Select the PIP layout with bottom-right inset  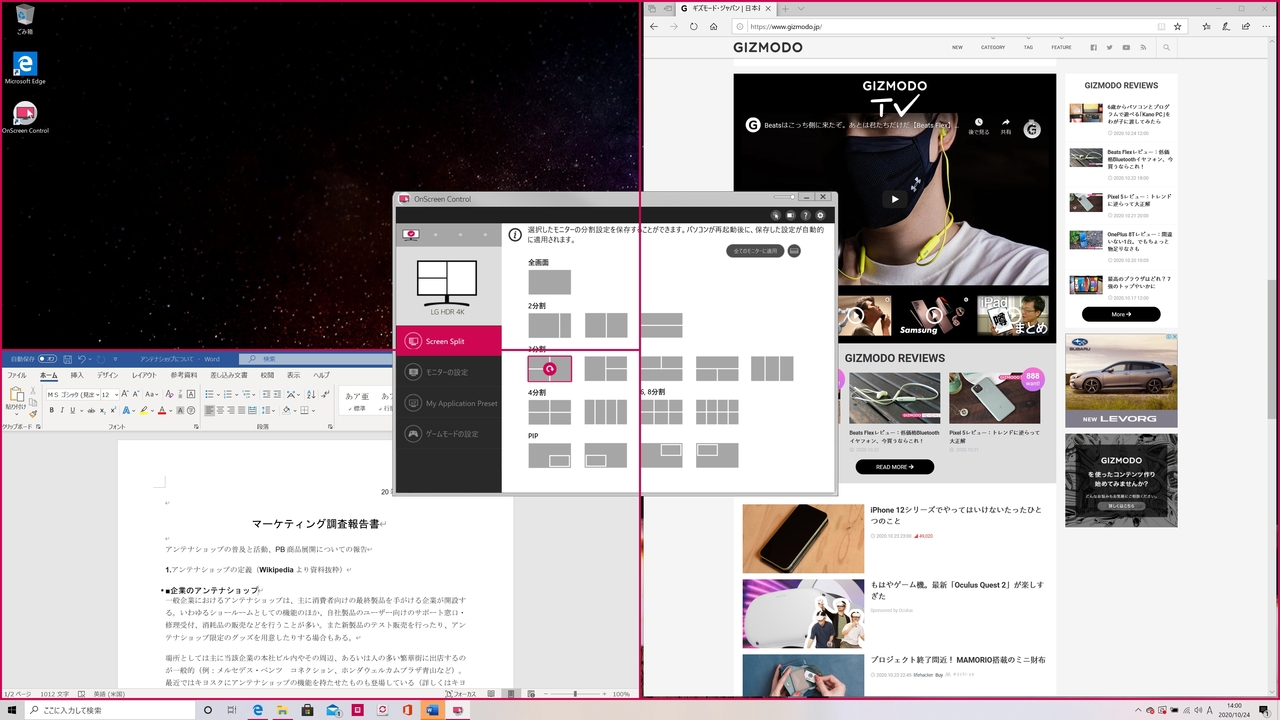549,455
